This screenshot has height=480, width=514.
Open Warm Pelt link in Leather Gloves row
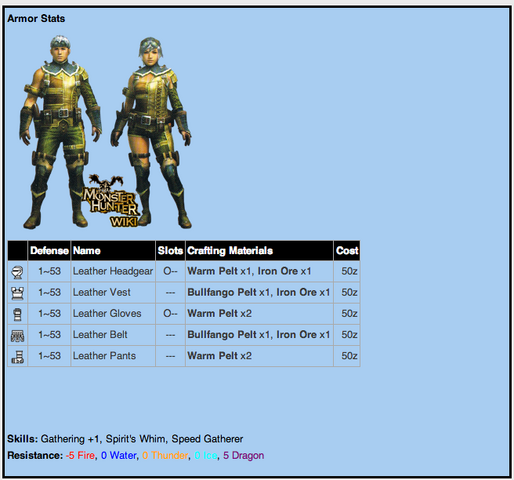[x=212, y=313]
